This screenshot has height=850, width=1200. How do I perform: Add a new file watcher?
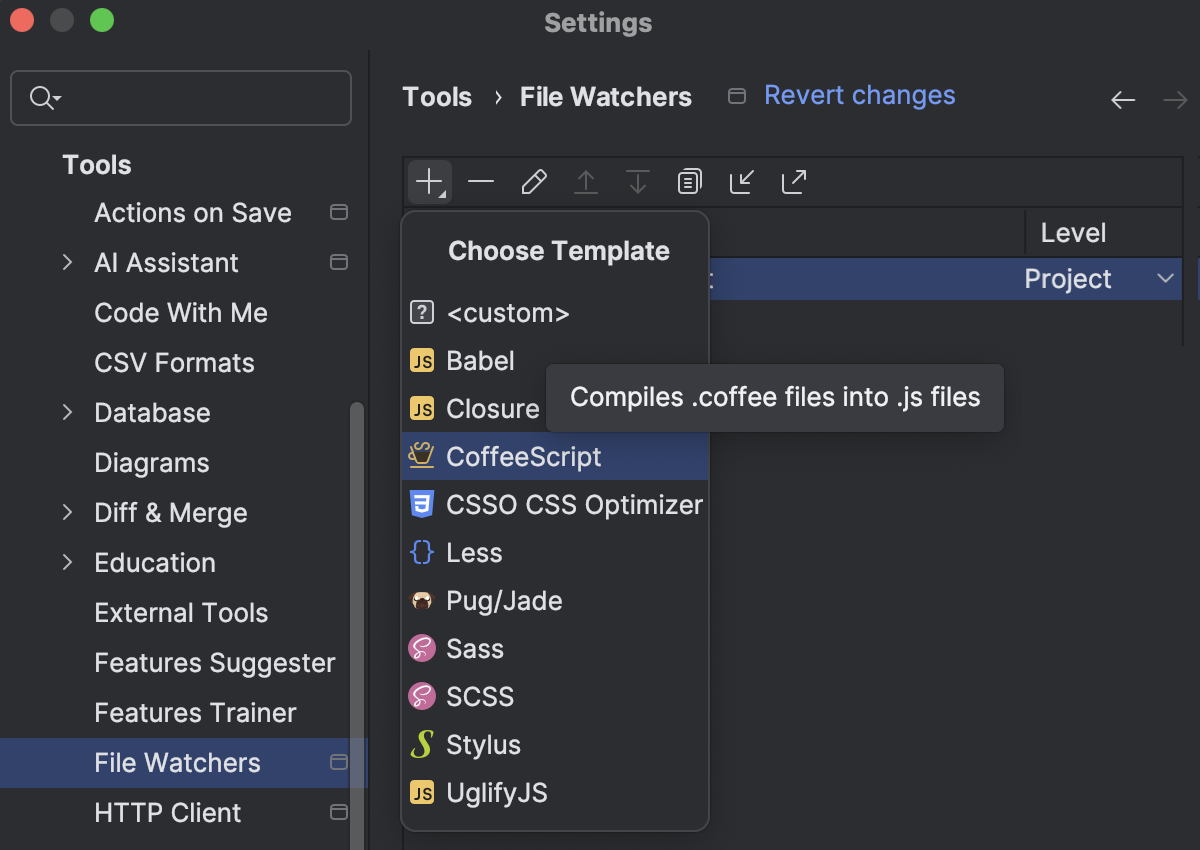tap(429, 181)
